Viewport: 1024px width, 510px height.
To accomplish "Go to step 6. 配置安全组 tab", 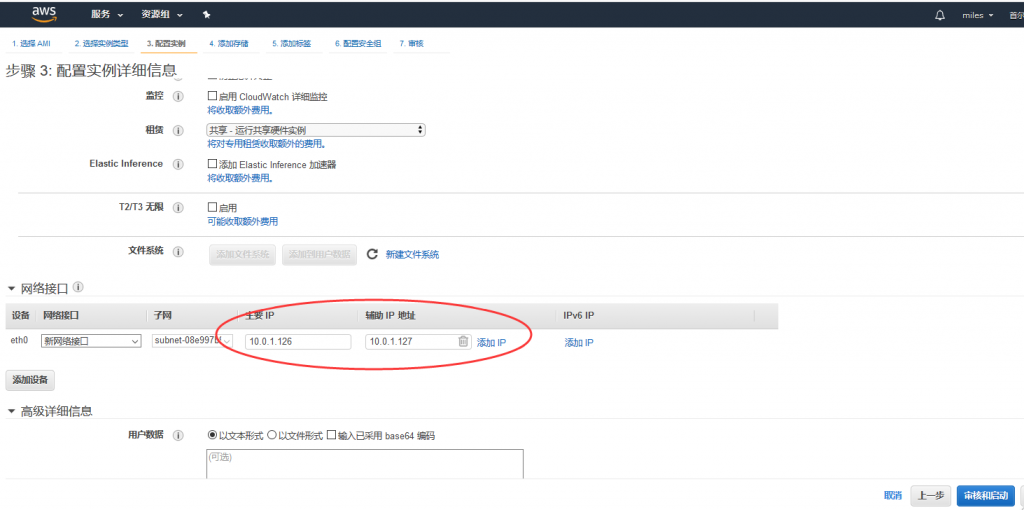I will coord(357,44).
